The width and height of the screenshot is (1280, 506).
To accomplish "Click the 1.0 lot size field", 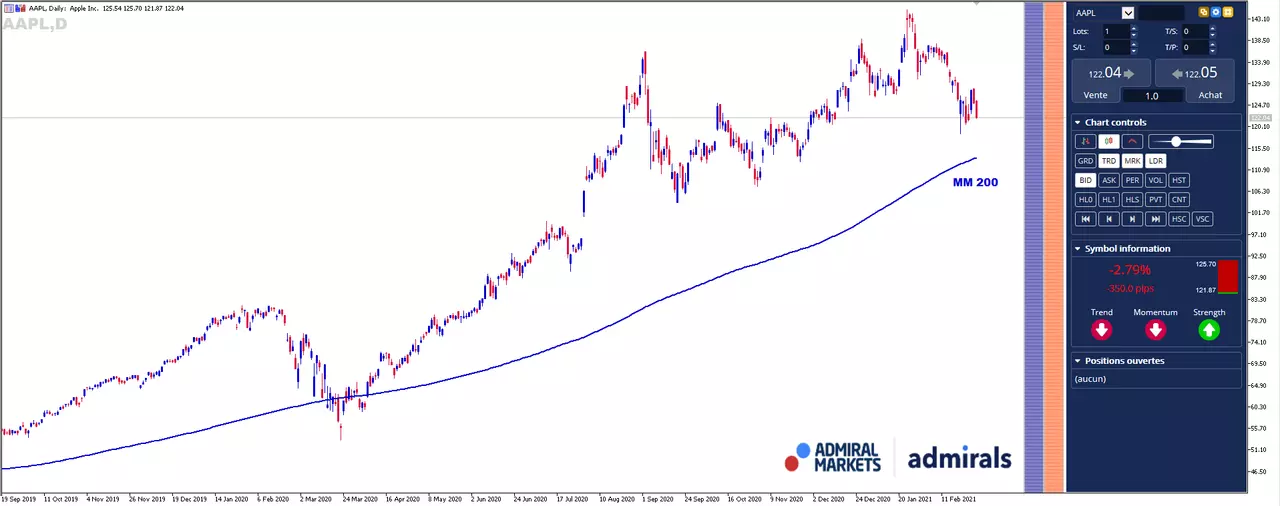I will coord(1153,96).
